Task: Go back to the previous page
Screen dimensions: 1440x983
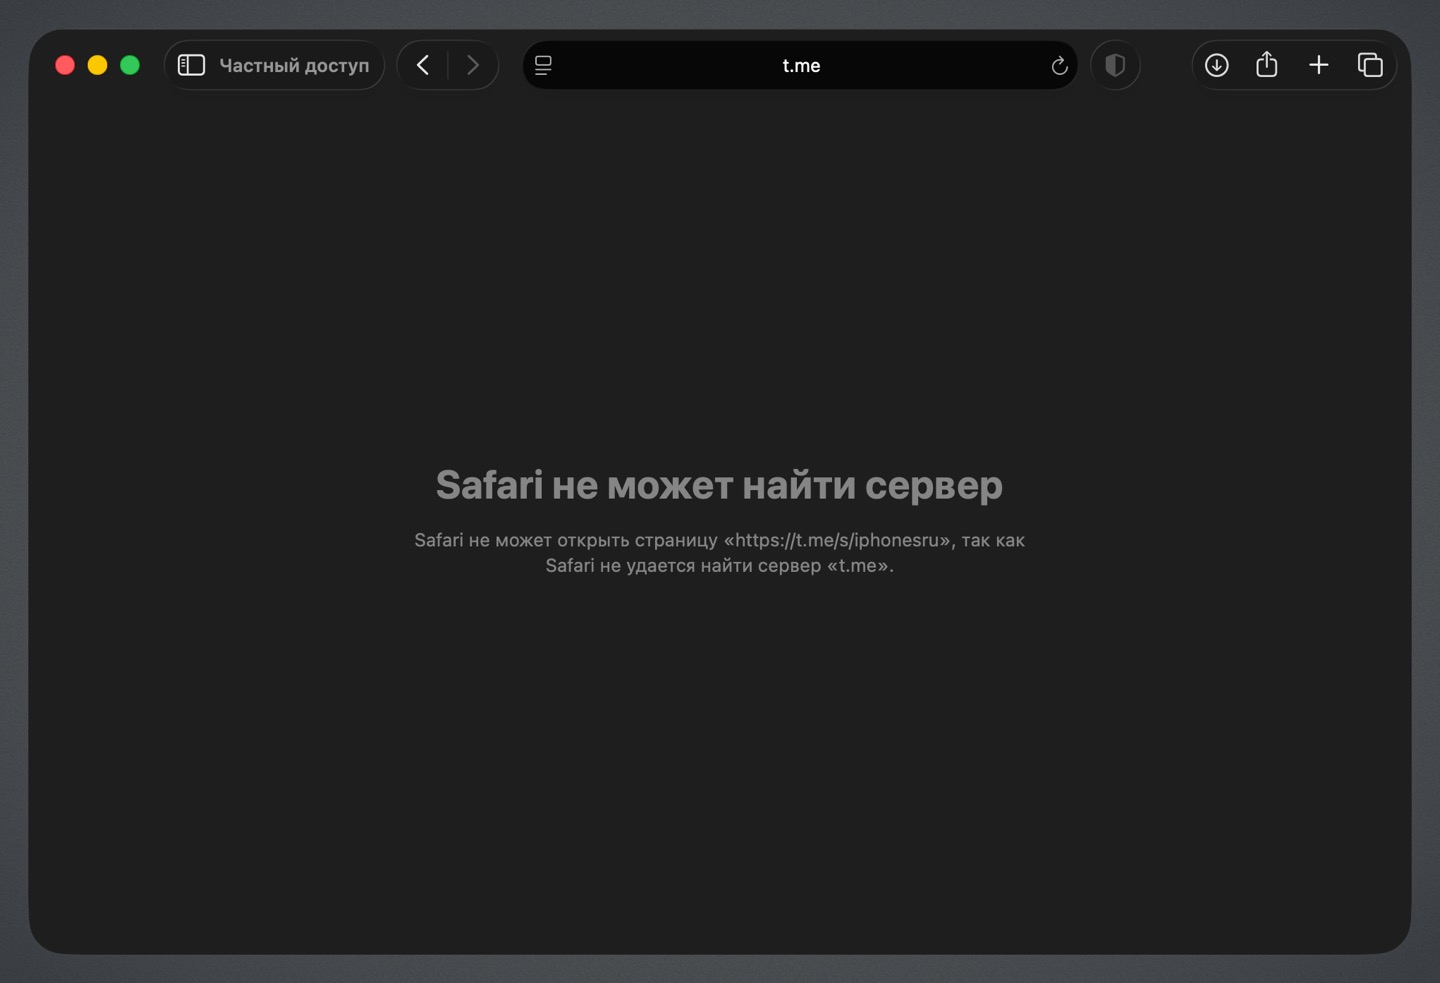Action: (x=423, y=65)
